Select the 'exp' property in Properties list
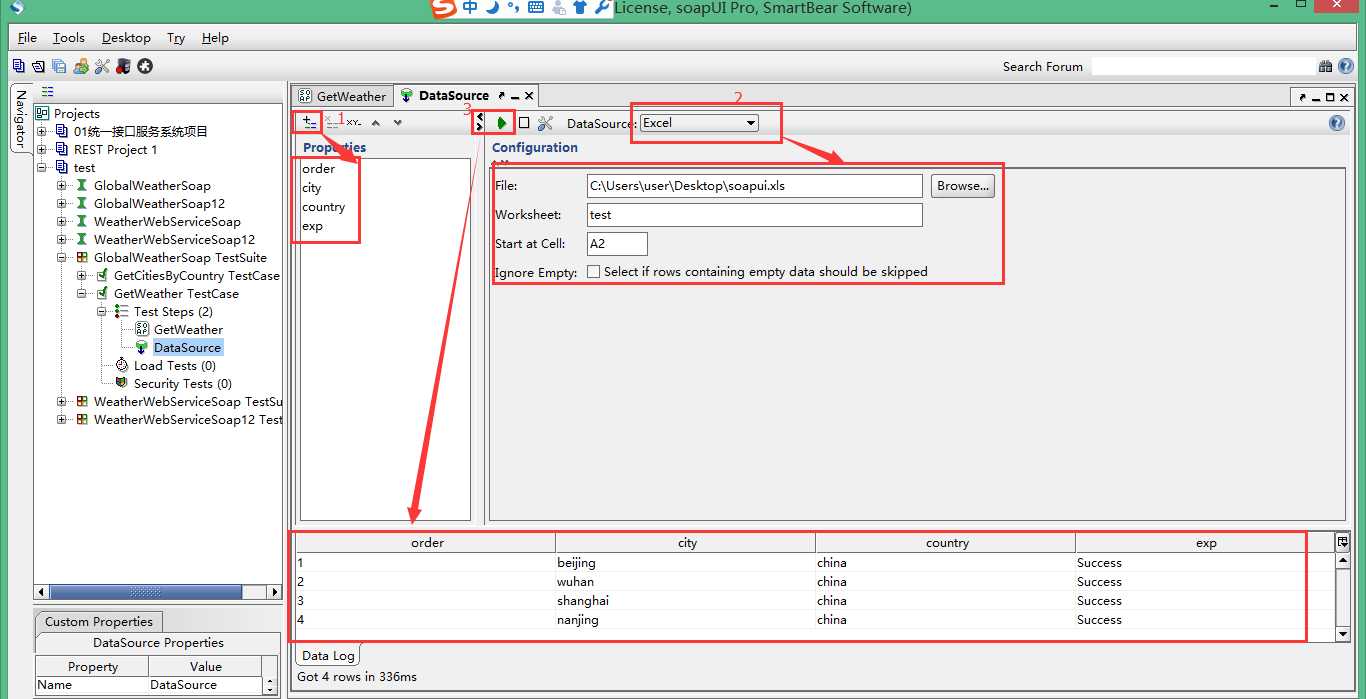This screenshot has width=1366, height=699. click(312, 226)
